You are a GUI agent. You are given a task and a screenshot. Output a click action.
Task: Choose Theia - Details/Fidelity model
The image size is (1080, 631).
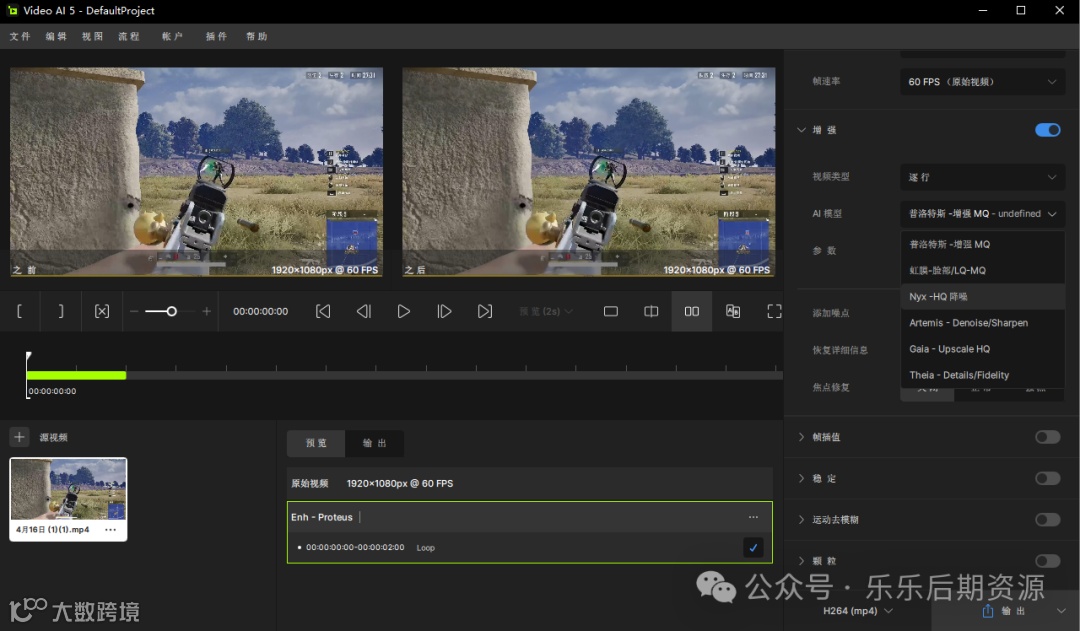click(x=982, y=375)
